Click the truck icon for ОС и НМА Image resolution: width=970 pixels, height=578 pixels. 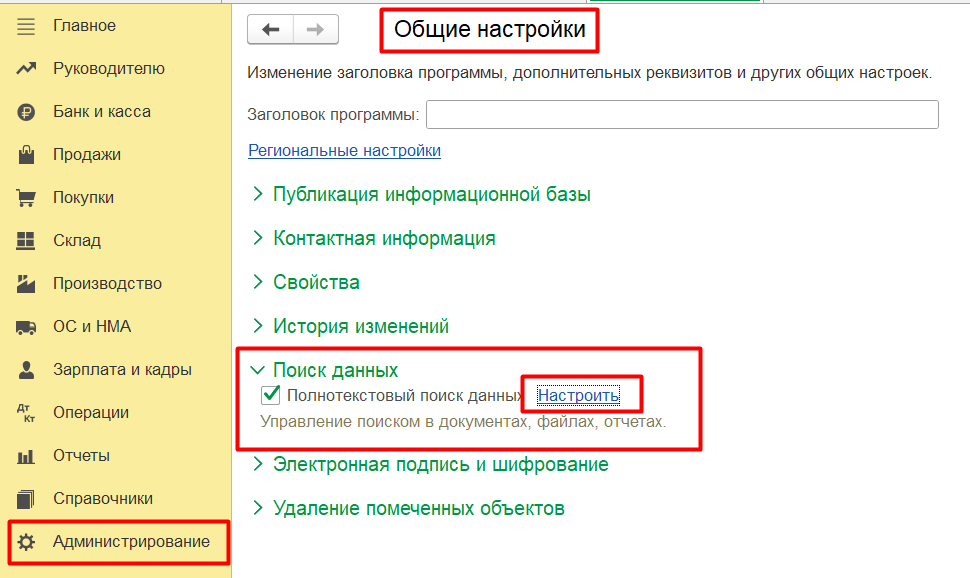pos(27,327)
